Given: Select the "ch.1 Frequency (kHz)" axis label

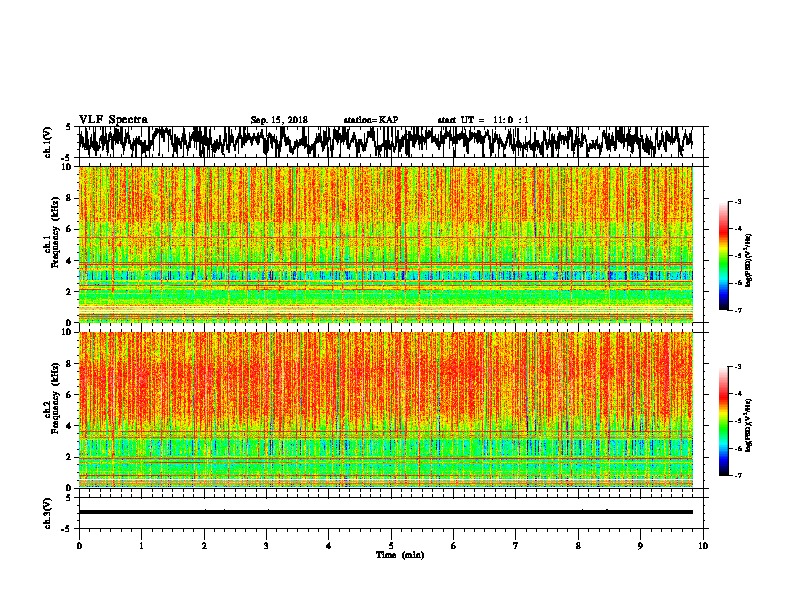Looking at the screenshot, I should pos(52,233).
